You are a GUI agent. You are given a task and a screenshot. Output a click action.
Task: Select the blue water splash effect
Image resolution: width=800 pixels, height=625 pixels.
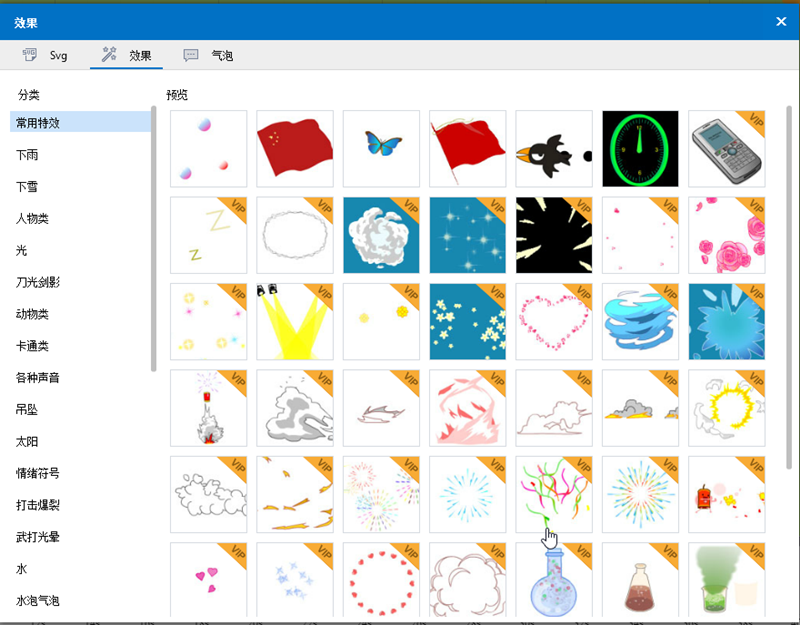tap(727, 321)
